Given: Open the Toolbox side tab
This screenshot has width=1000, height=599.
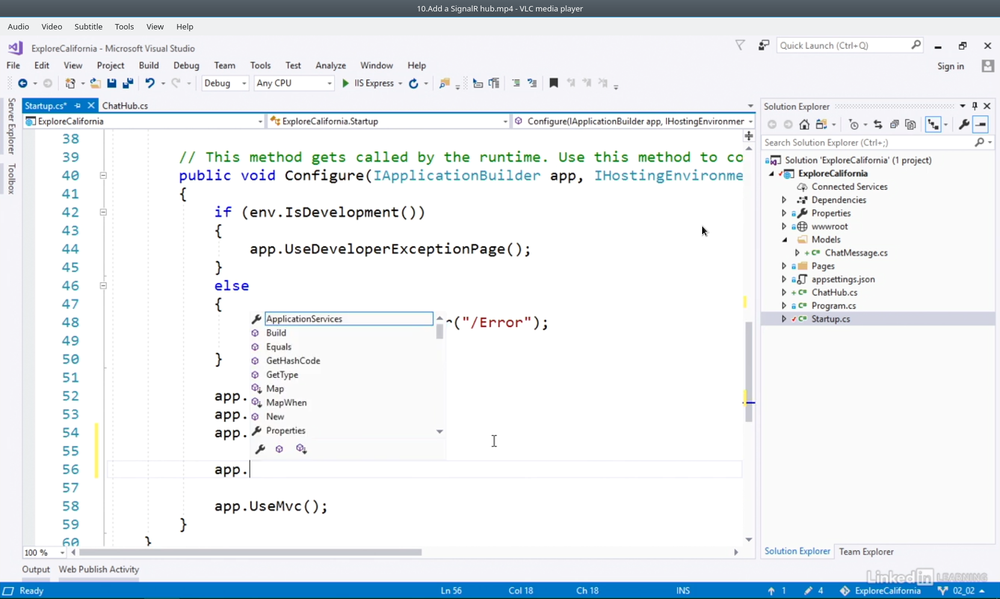Looking at the screenshot, I should click(11, 179).
